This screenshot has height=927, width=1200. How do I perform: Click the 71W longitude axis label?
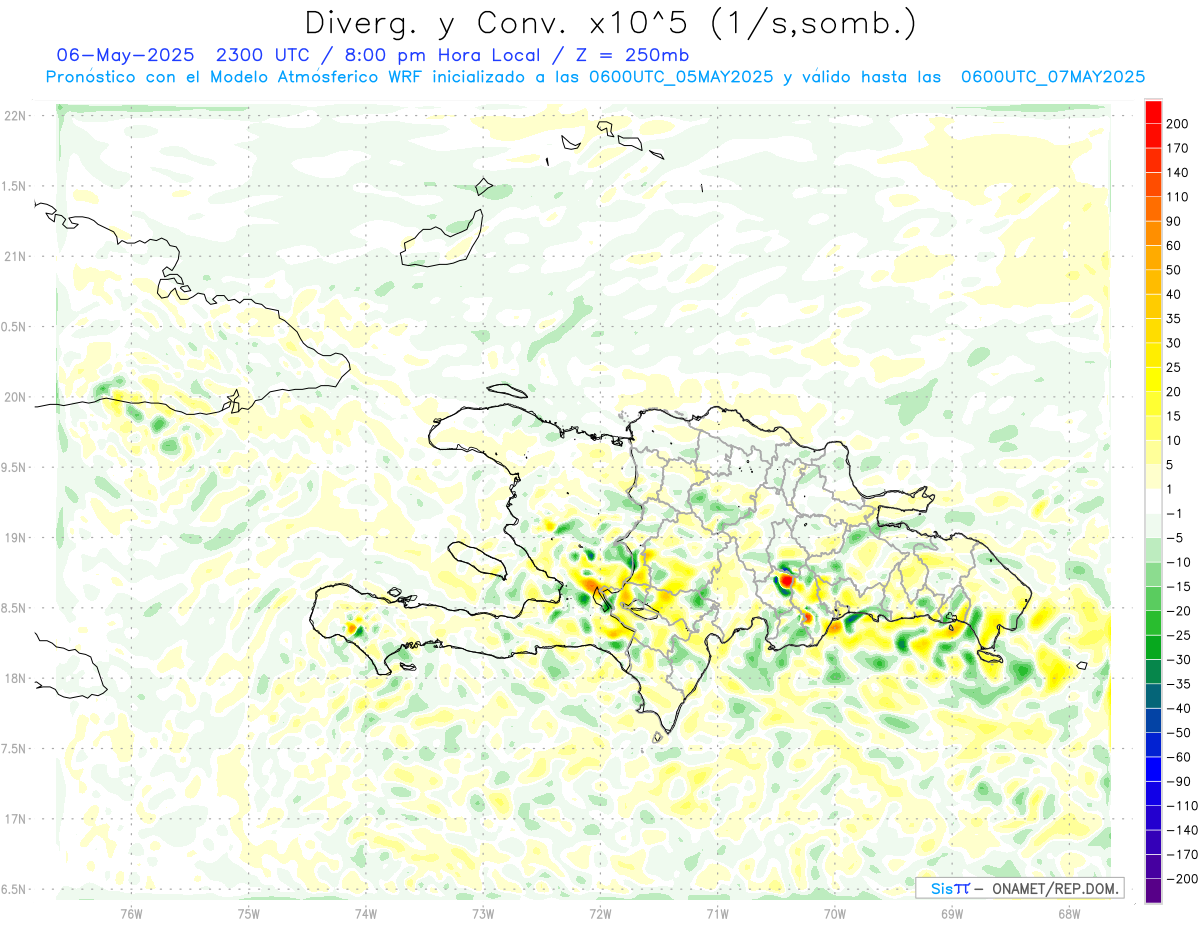click(717, 913)
